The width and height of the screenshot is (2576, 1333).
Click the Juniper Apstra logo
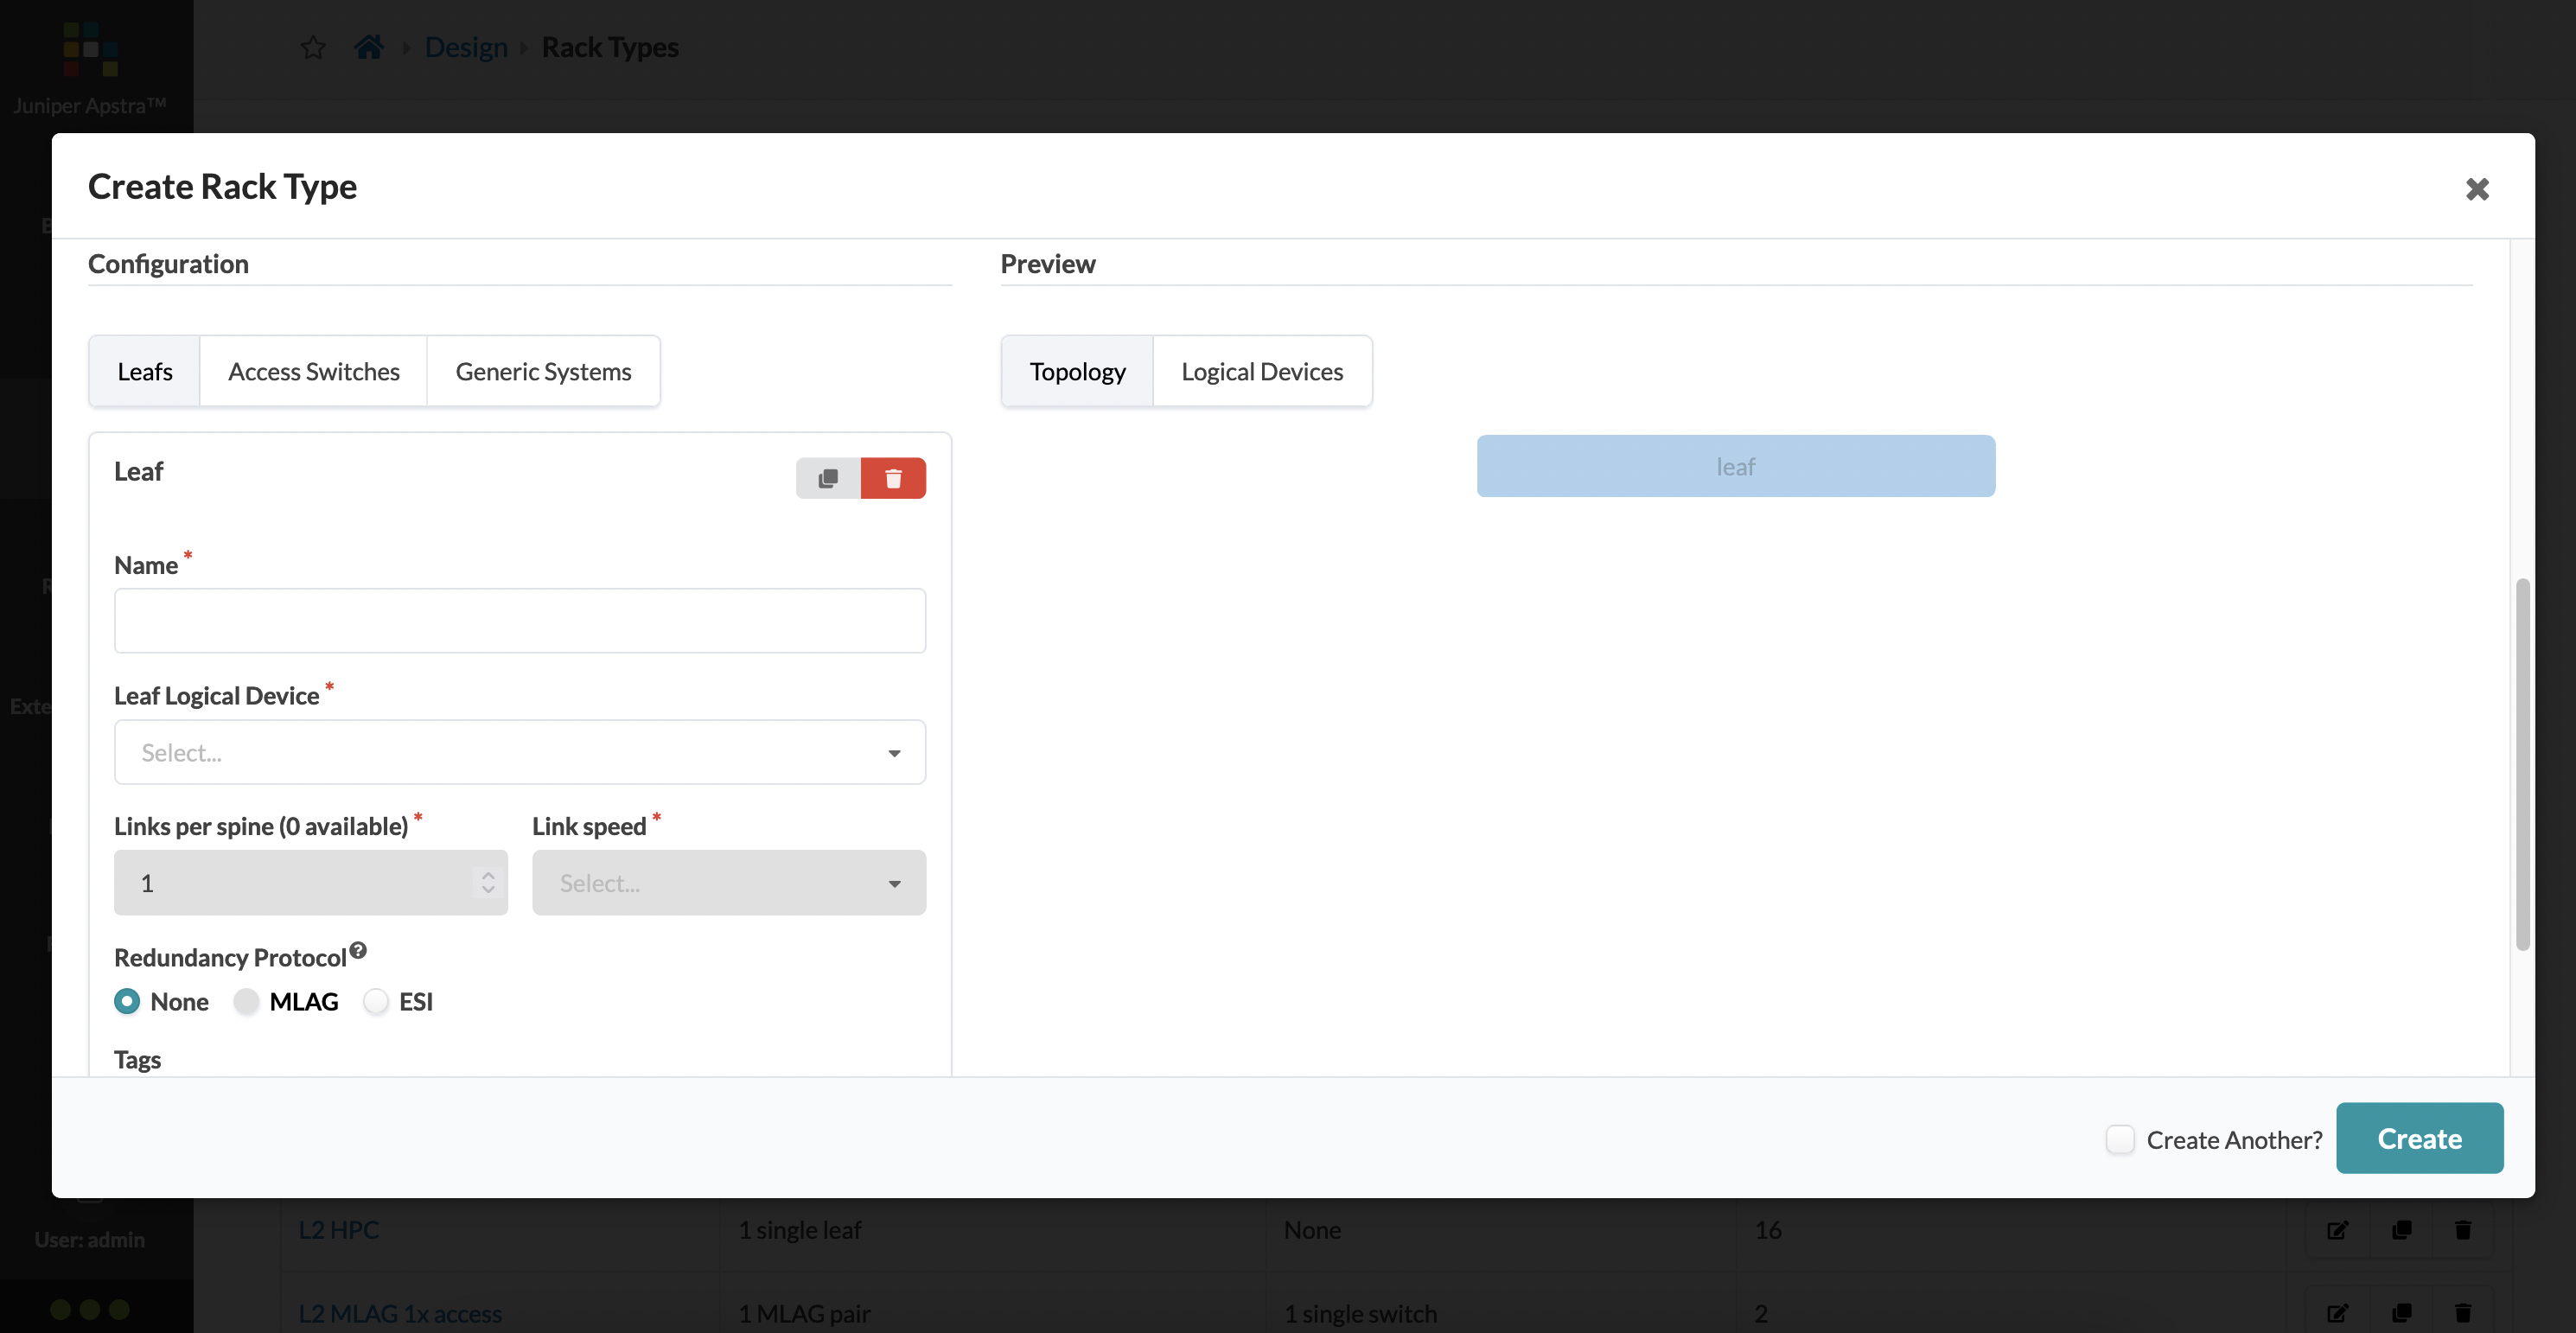point(90,48)
